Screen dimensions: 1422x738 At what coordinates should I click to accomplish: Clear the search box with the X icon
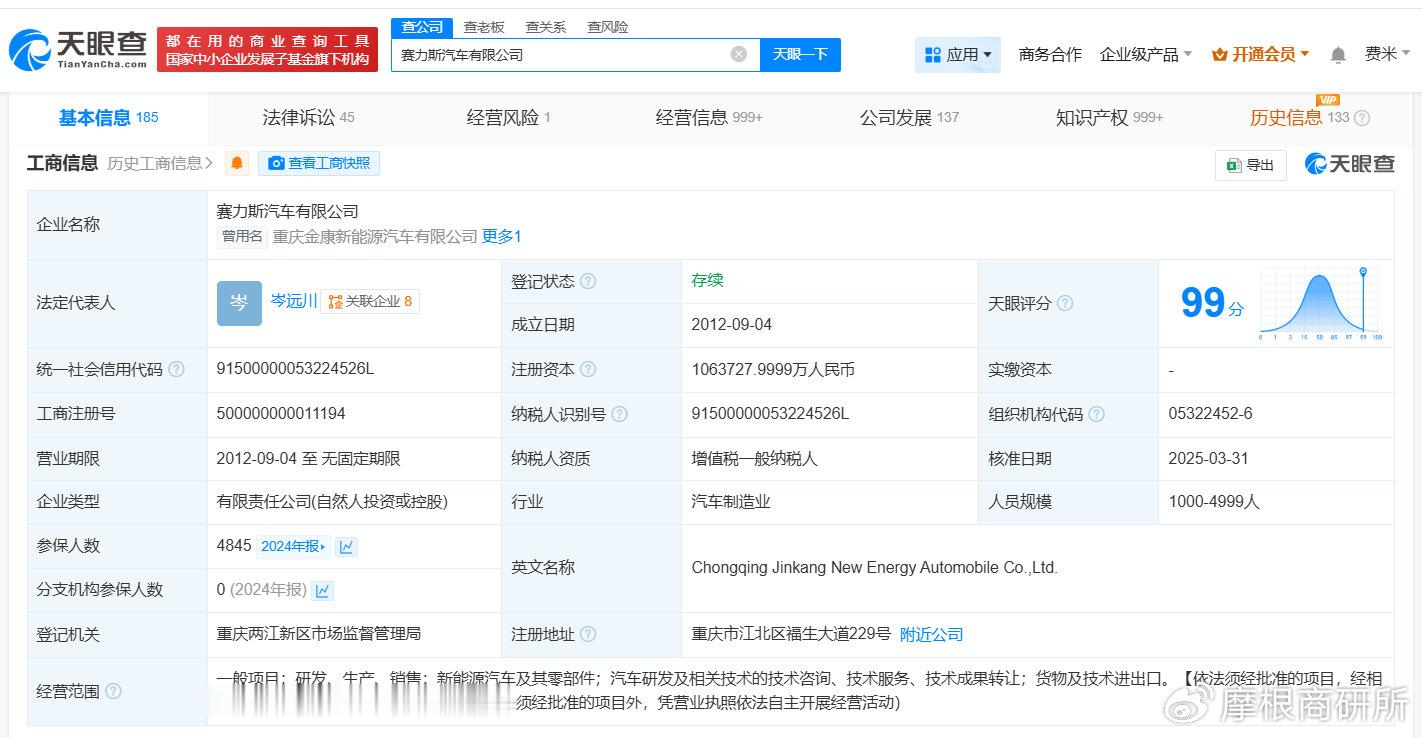click(738, 54)
